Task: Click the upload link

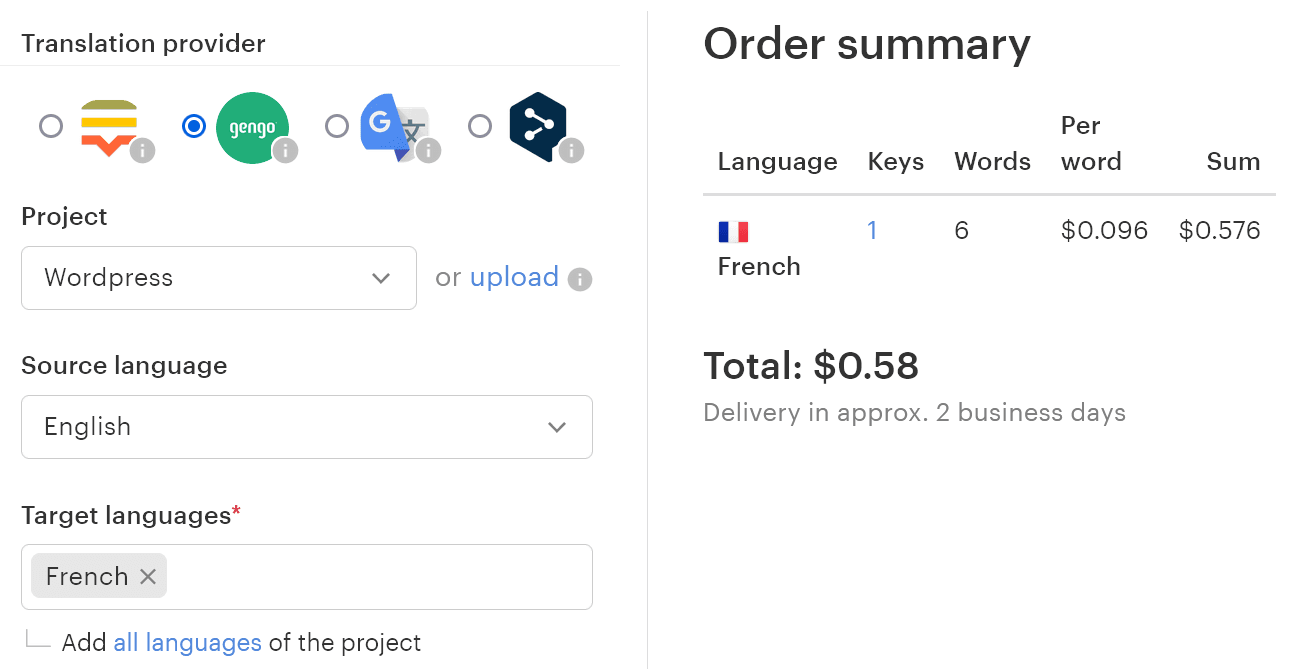Action: 514,277
